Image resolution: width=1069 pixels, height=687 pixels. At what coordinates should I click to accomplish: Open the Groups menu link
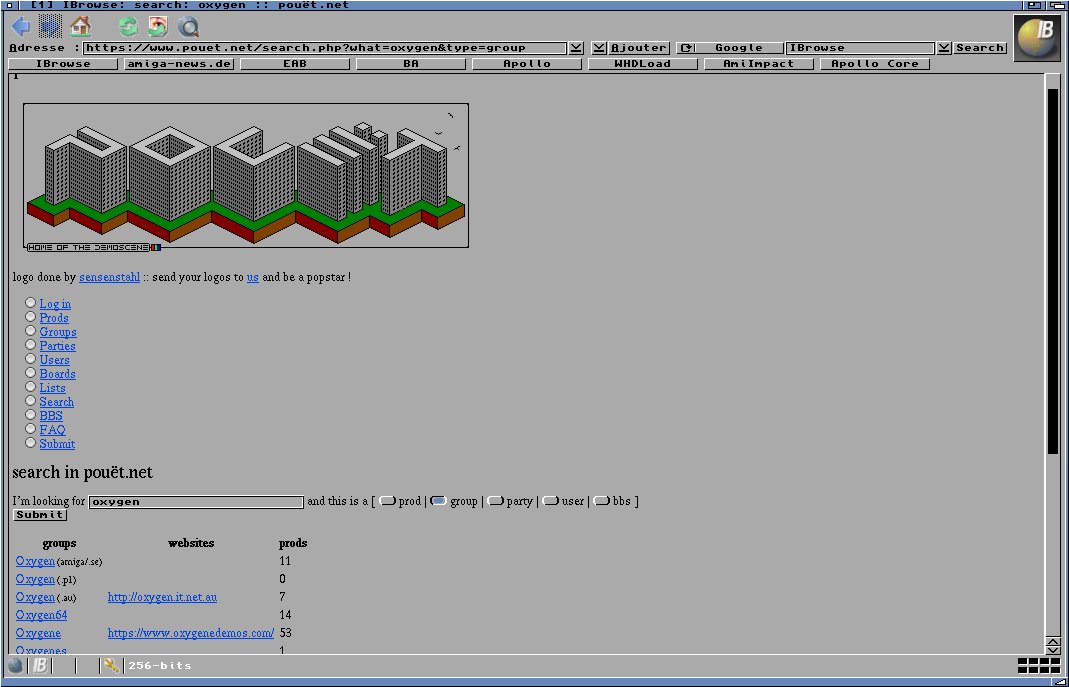click(x=58, y=332)
